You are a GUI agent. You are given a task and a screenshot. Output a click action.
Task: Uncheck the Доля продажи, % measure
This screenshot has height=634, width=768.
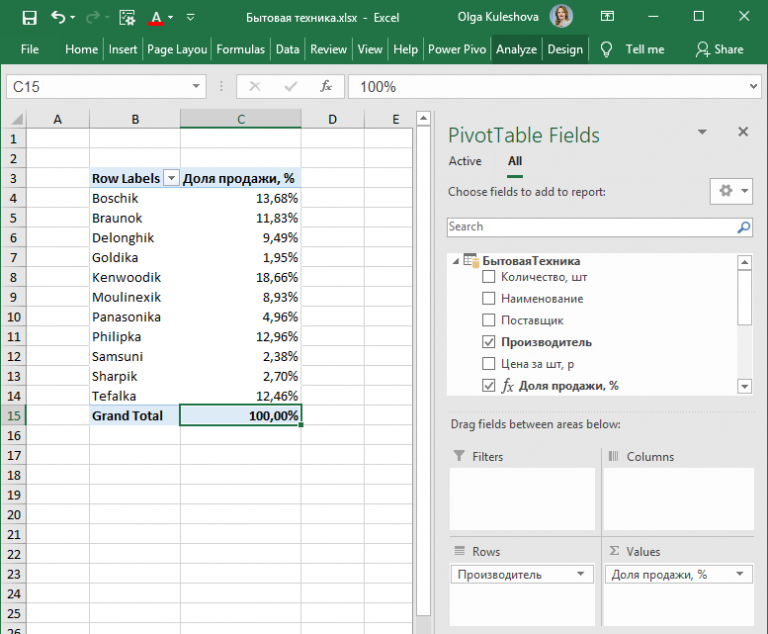click(488, 386)
